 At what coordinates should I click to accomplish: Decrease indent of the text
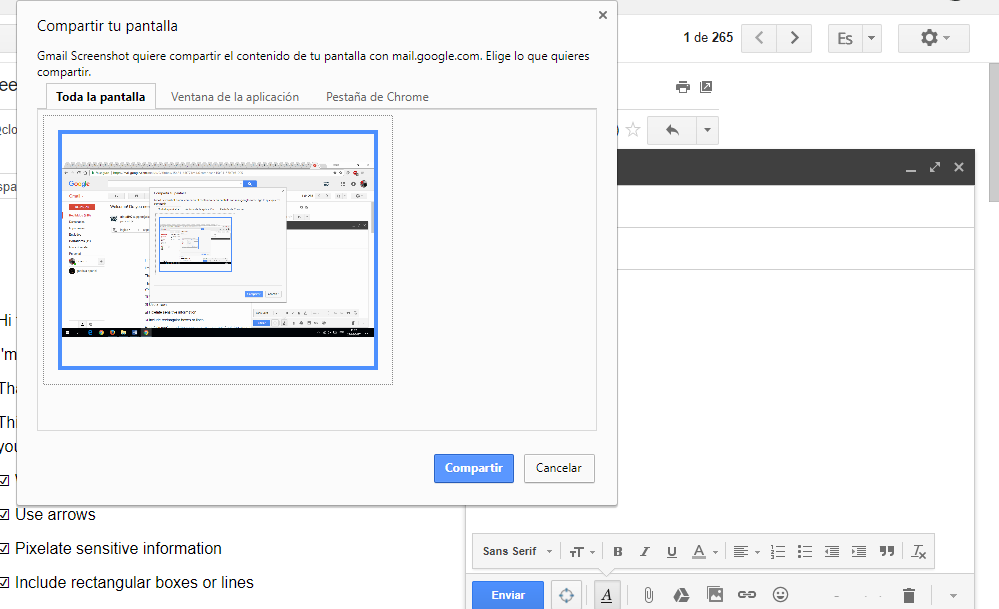tap(831, 552)
